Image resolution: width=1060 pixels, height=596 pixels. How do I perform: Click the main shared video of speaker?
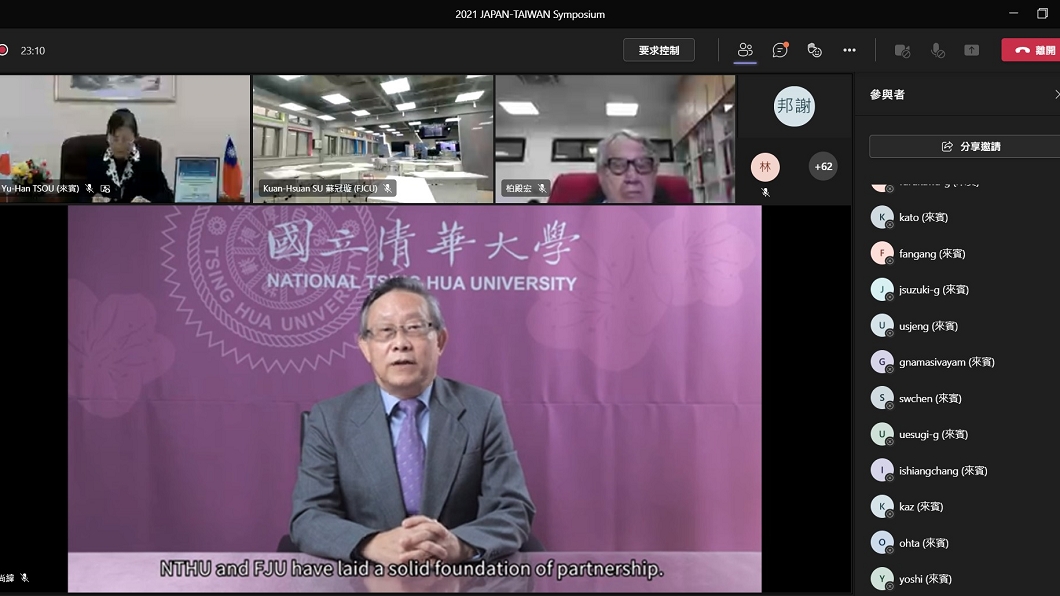(414, 399)
